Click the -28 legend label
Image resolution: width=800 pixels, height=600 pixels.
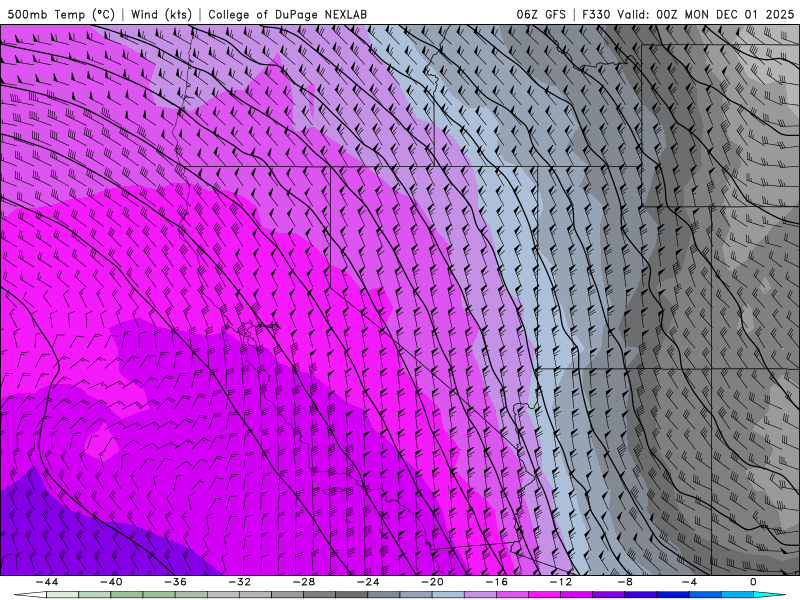coord(304,582)
